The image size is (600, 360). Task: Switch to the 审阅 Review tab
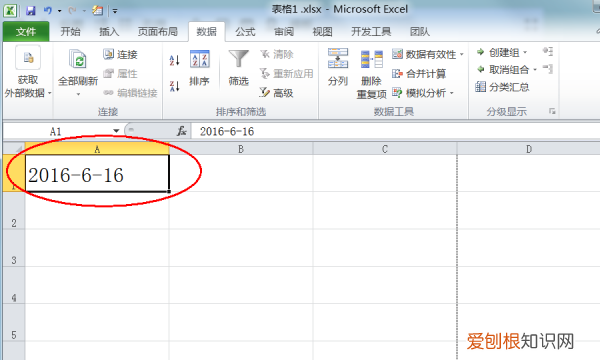click(x=284, y=31)
